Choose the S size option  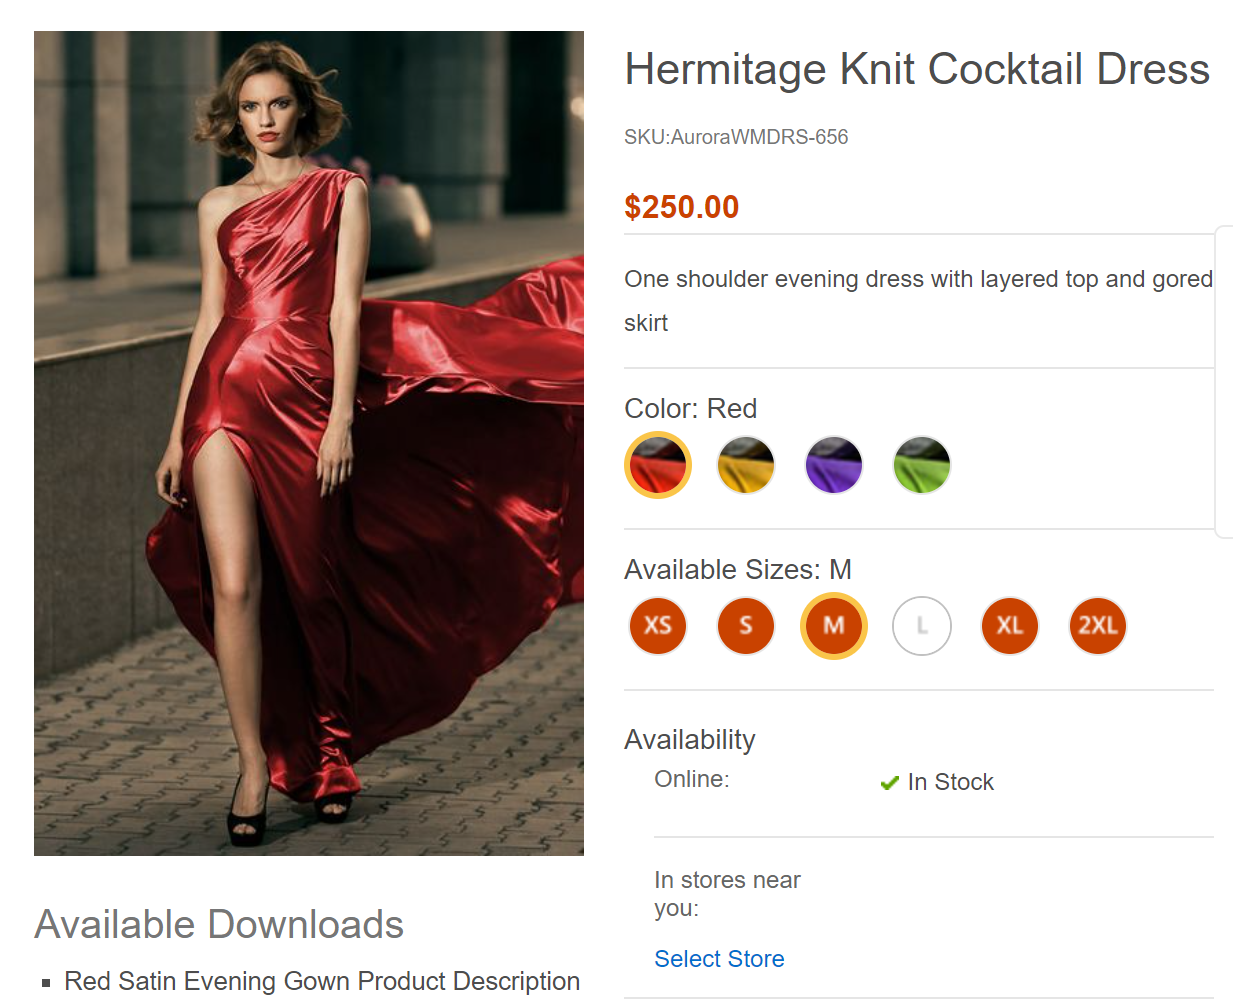pos(746,625)
